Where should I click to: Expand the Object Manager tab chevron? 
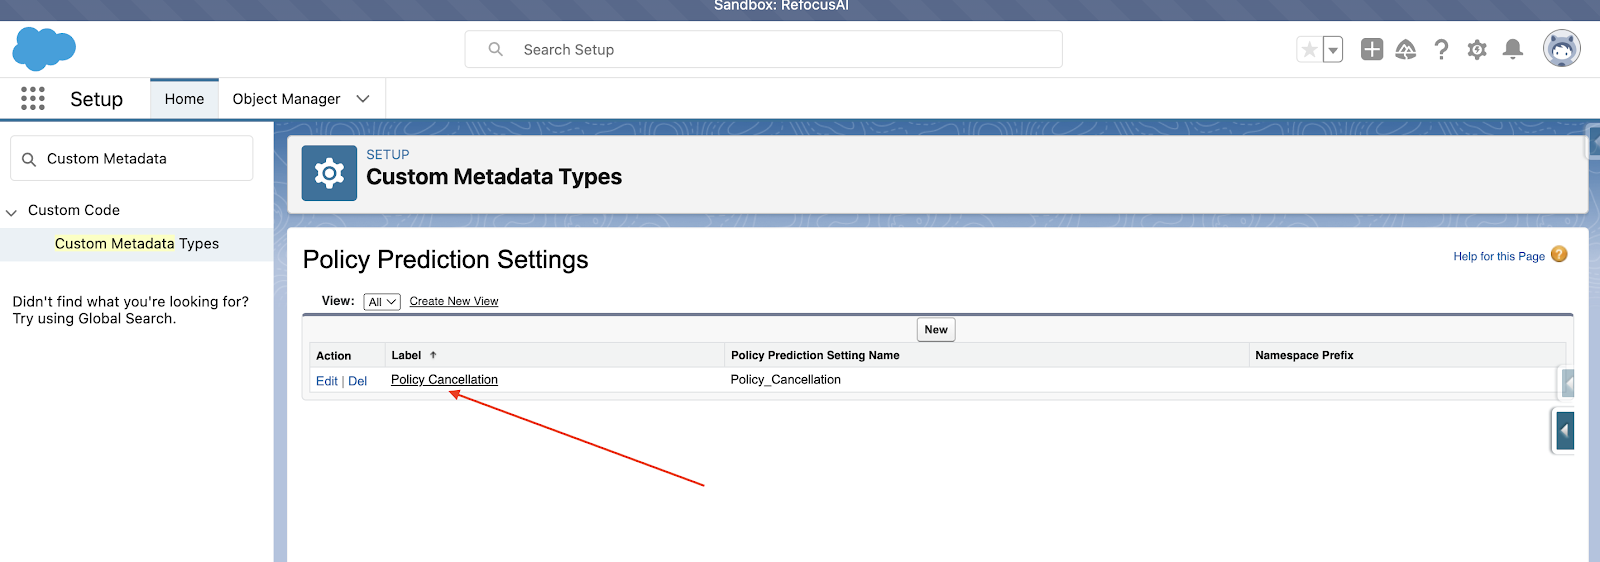pyautogui.click(x=363, y=99)
